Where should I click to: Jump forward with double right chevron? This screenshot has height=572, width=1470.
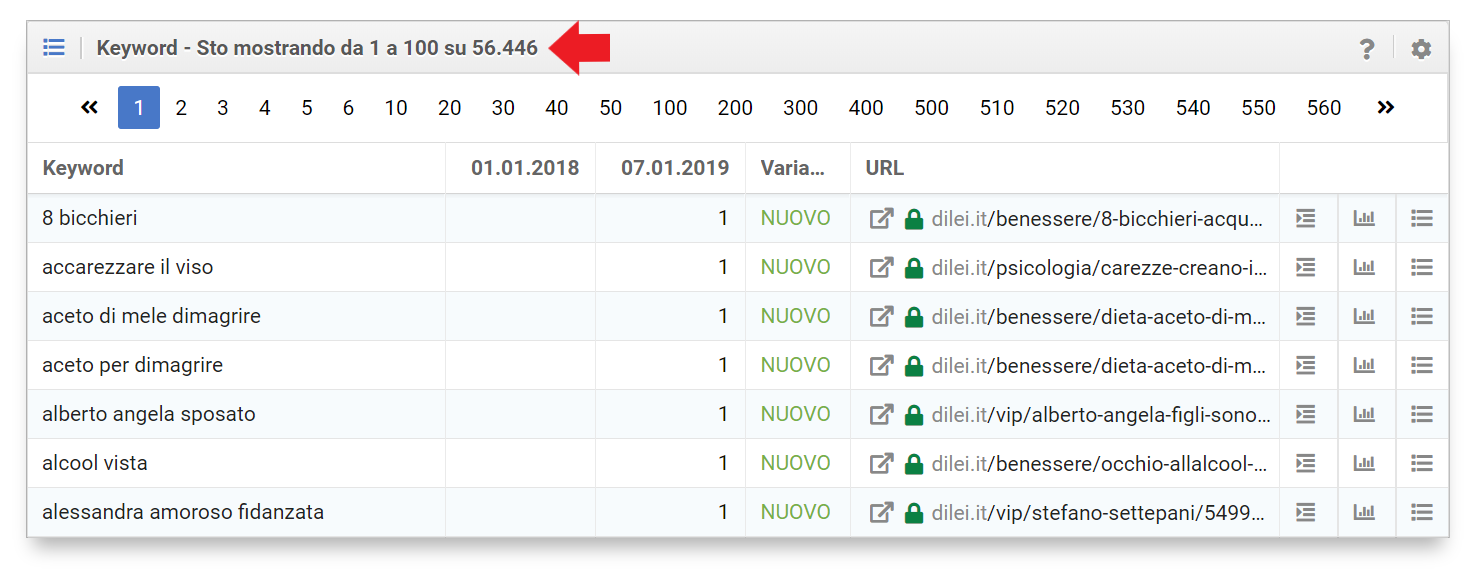pyautogui.click(x=1385, y=107)
